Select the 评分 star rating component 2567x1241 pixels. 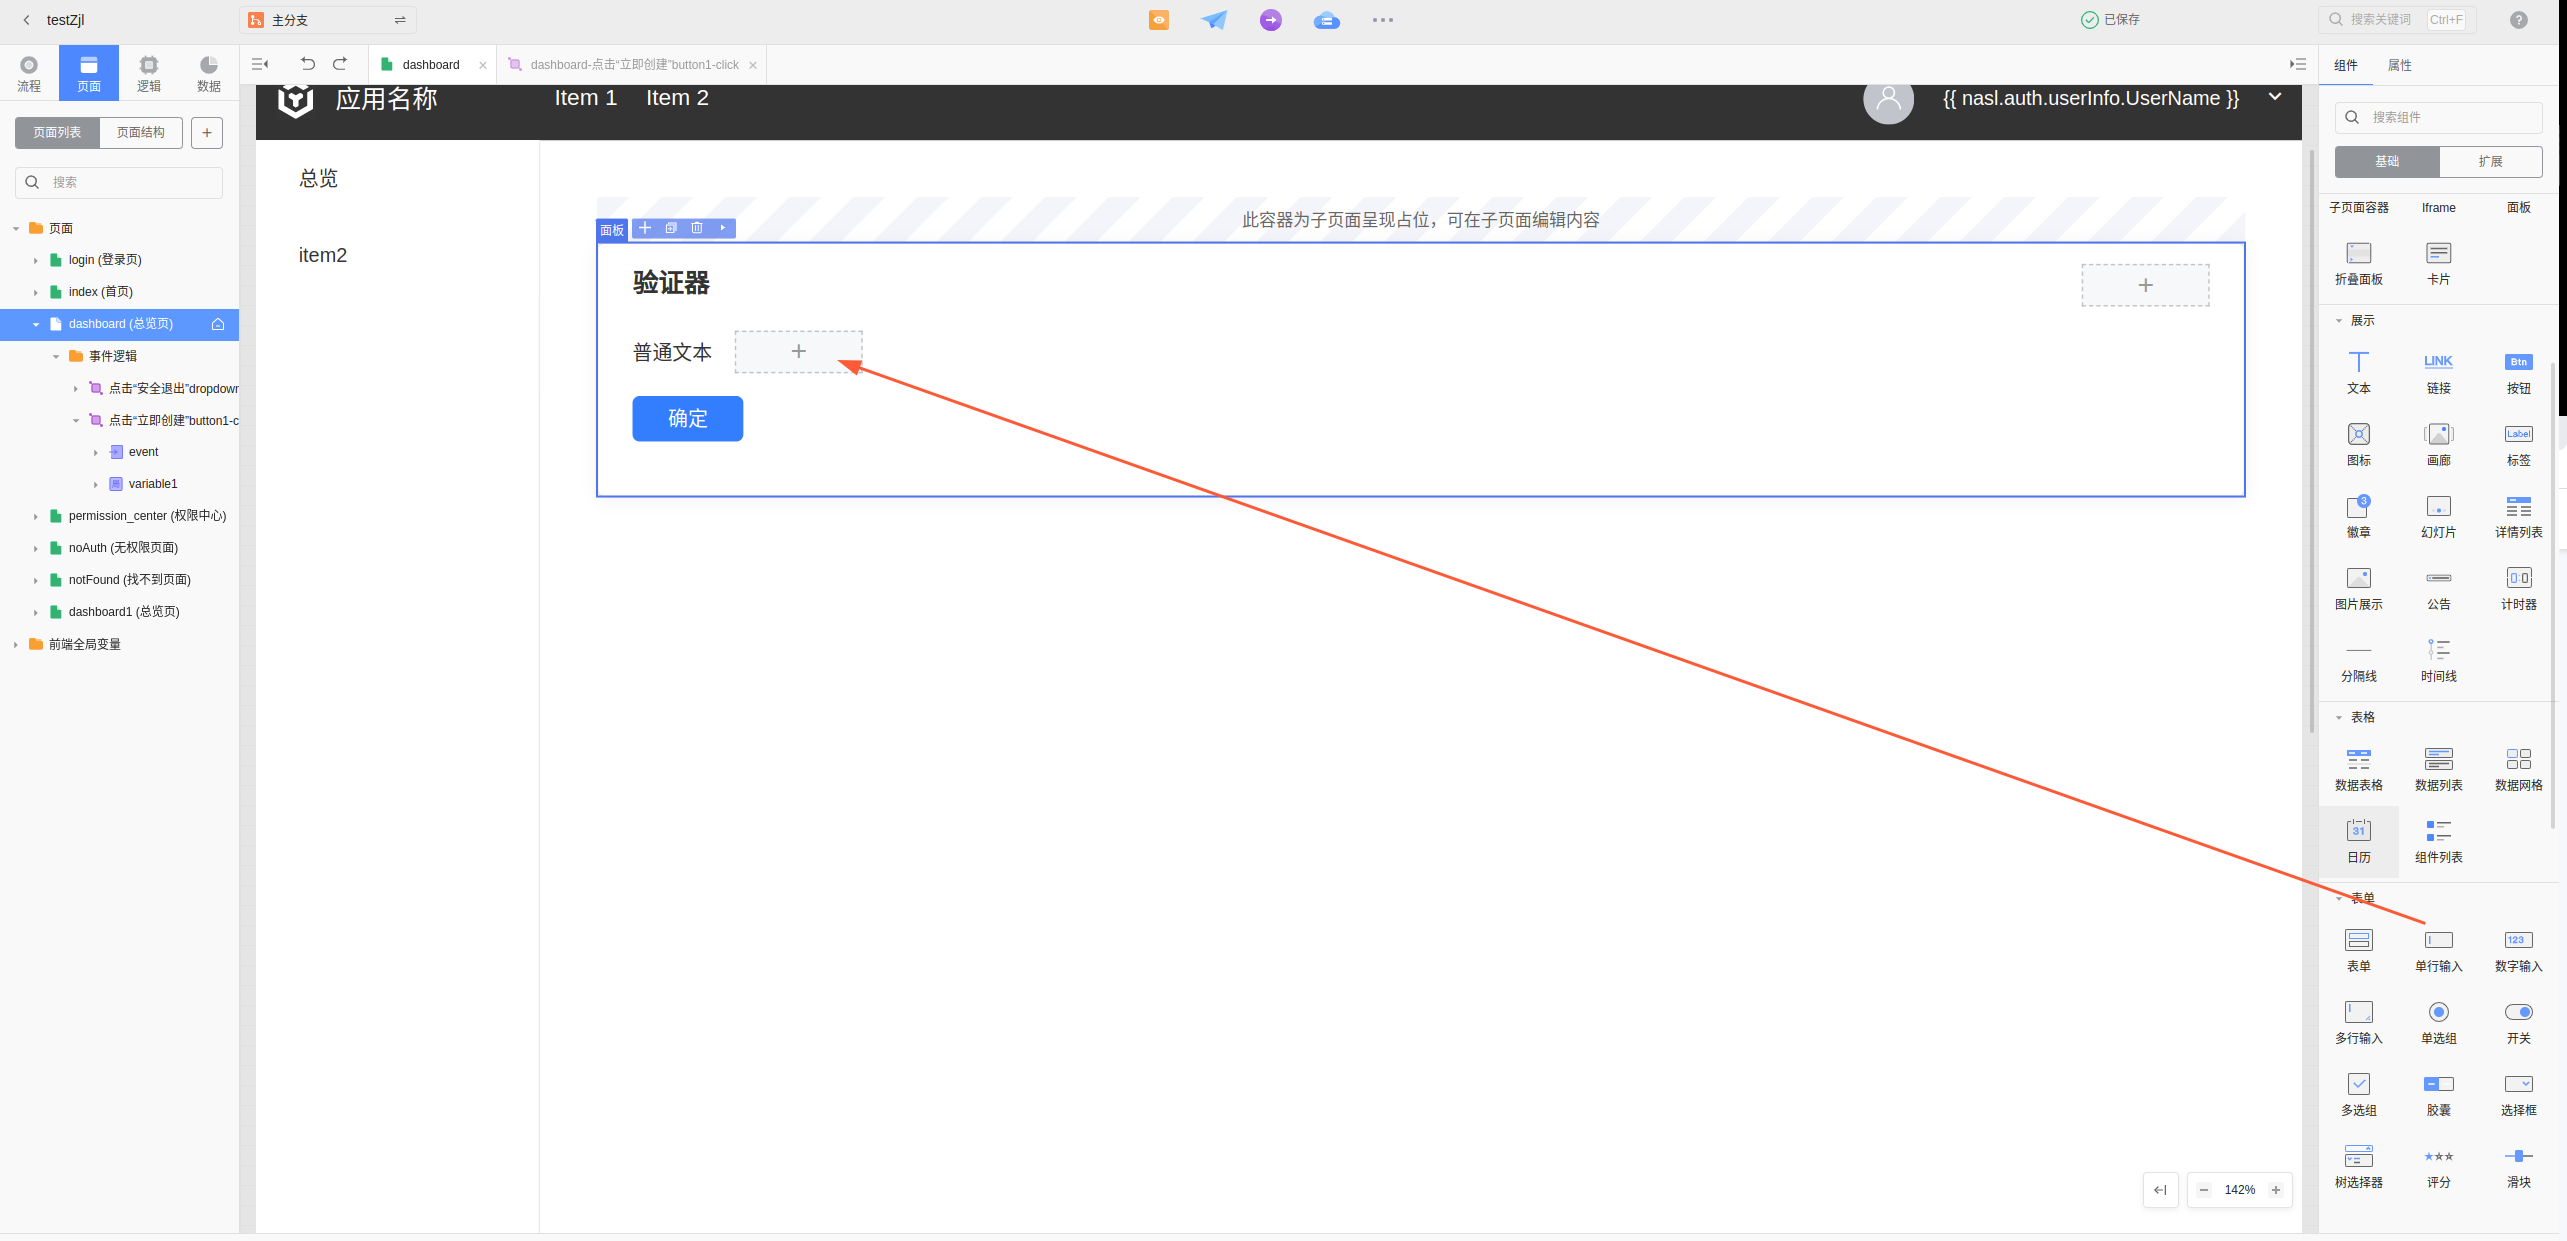point(2439,1166)
